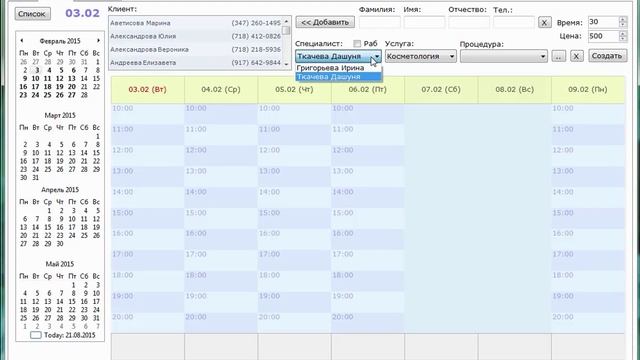This screenshot has width=640, height=360.
Task: Select March 31 in the calendar
Action: tap(36, 178)
